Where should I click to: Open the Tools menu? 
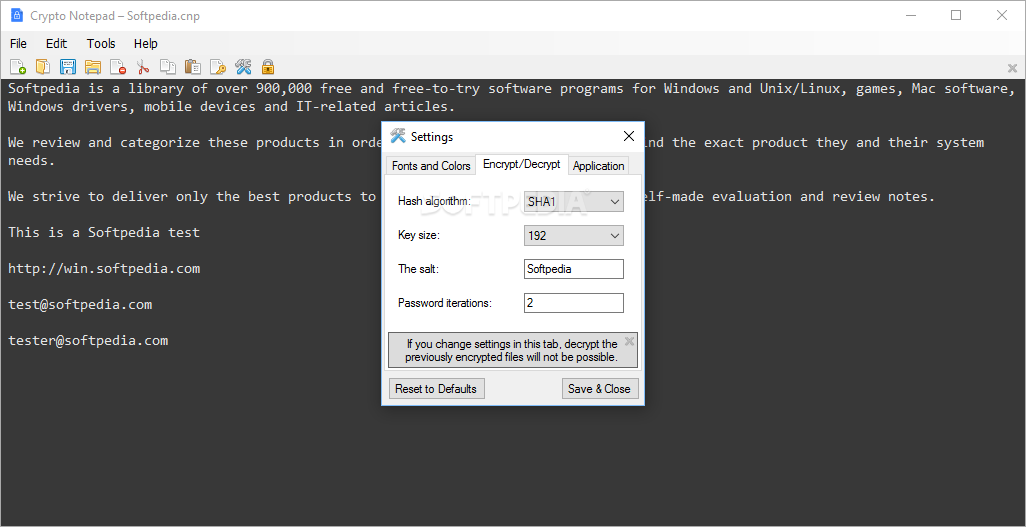pyautogui.click(x=101, y=44)
